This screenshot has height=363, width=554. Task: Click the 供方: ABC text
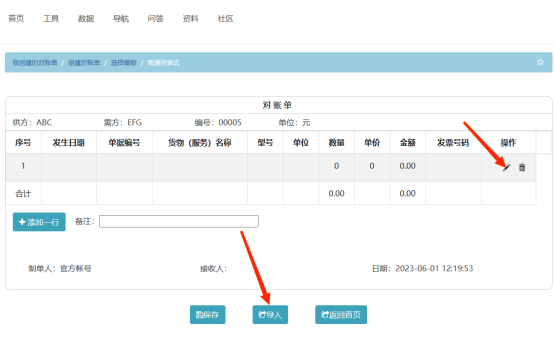coord(32,123)
